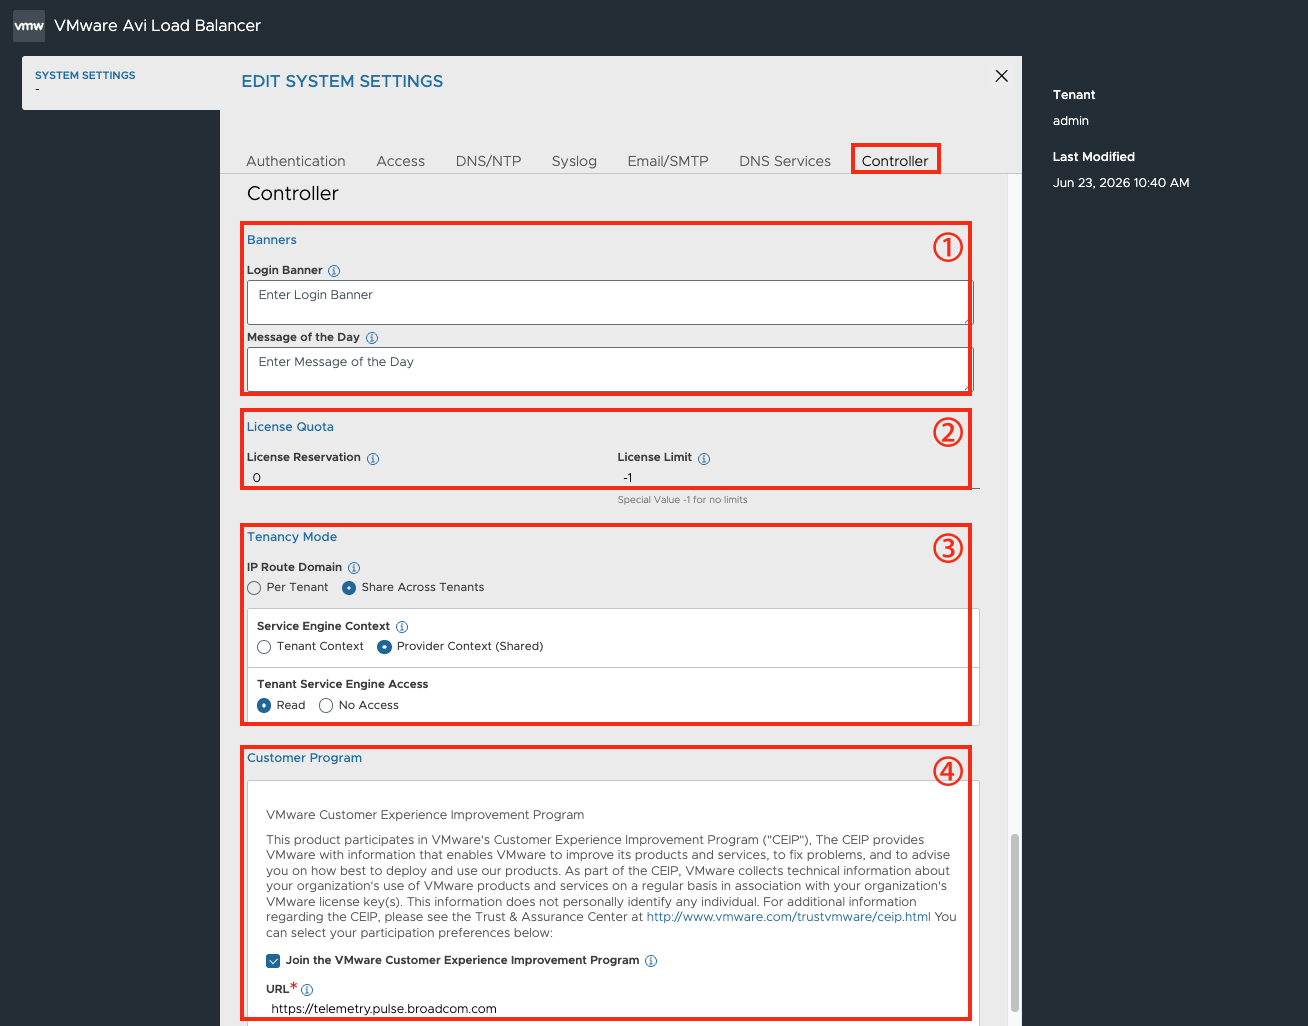Click the Message of the Day text area
This screenshot has width=1308, height=1026.
[610, 369]
